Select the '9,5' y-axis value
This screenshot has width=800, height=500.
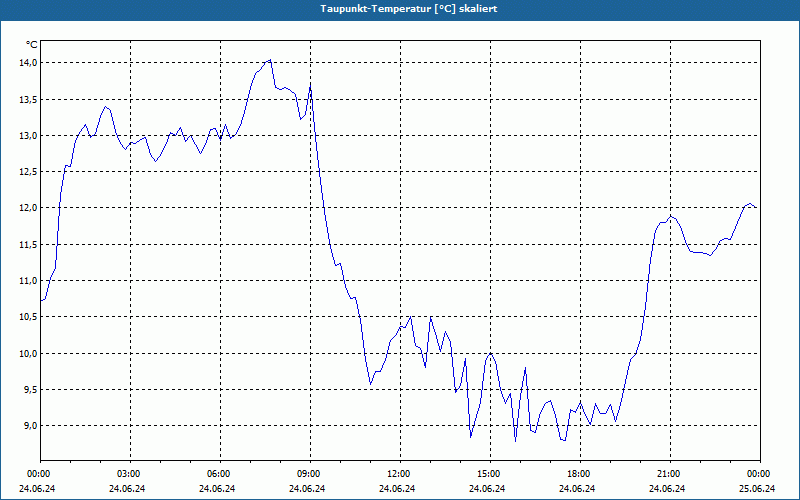coord(30,390)
